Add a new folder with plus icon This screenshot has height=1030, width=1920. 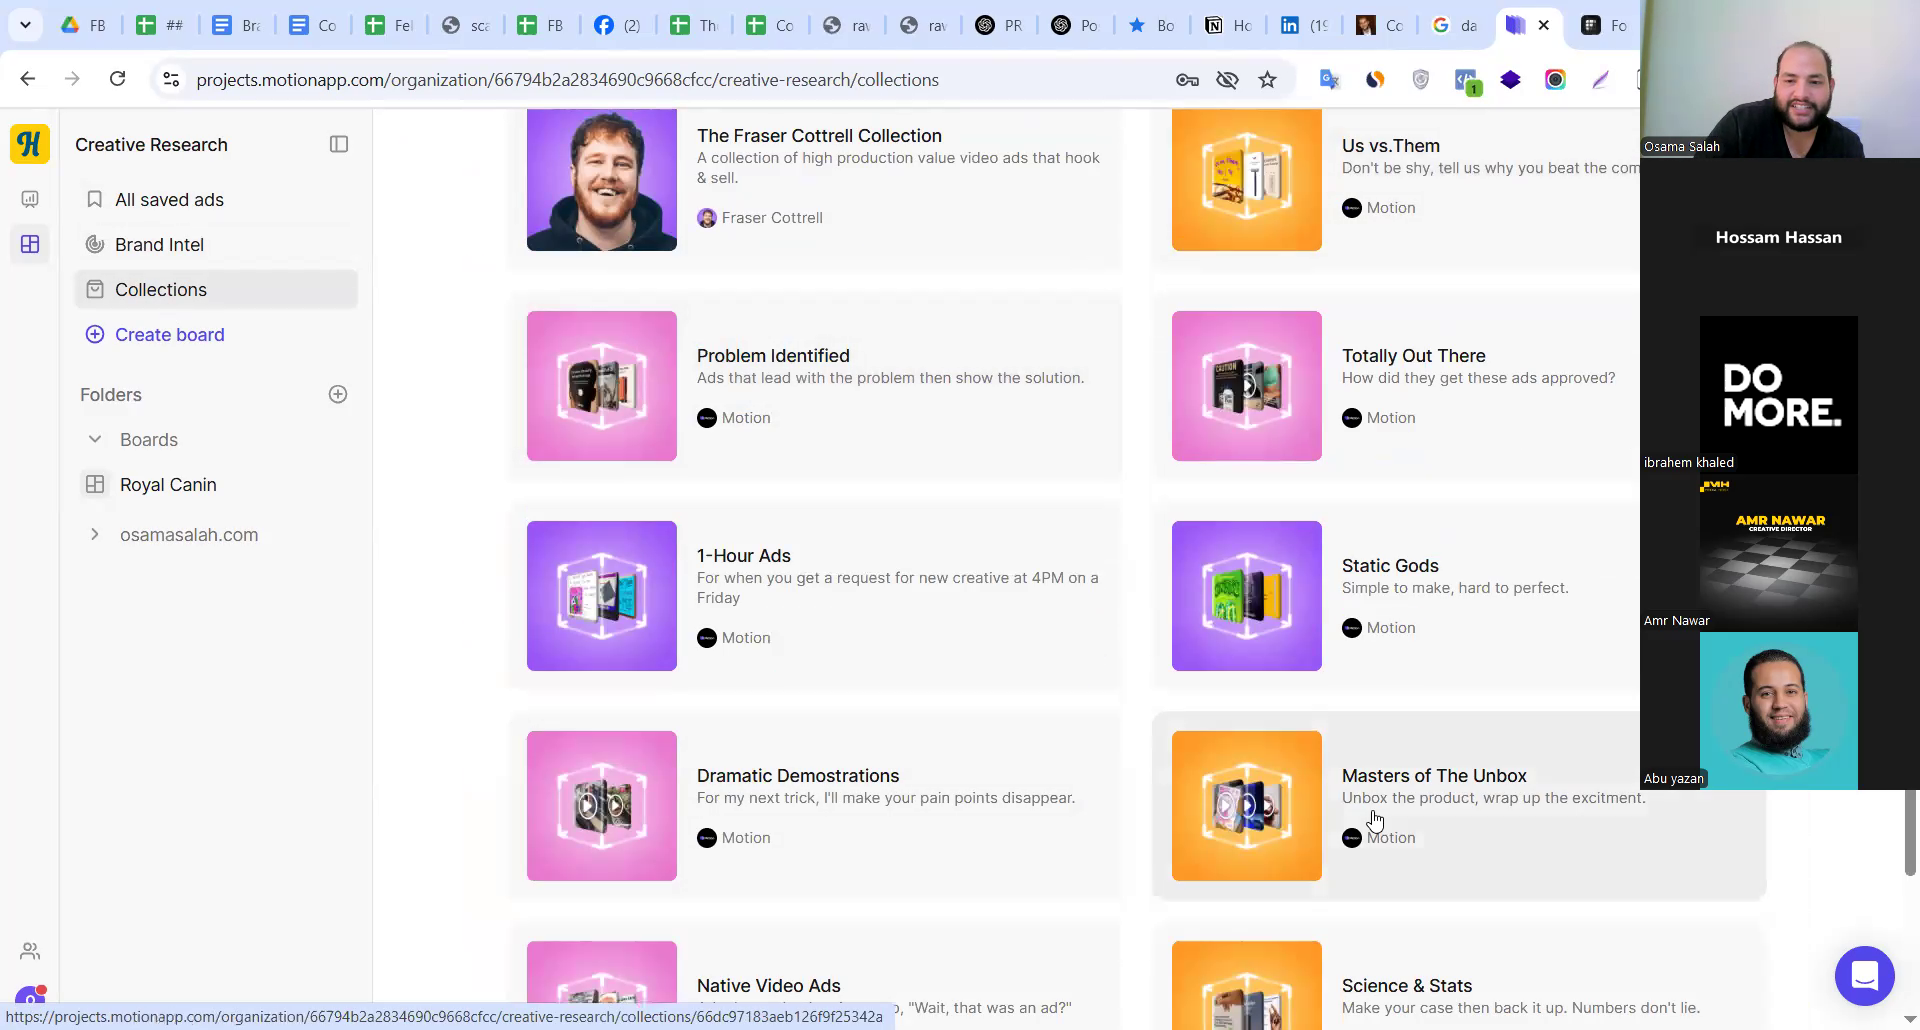tap(338, 394)
